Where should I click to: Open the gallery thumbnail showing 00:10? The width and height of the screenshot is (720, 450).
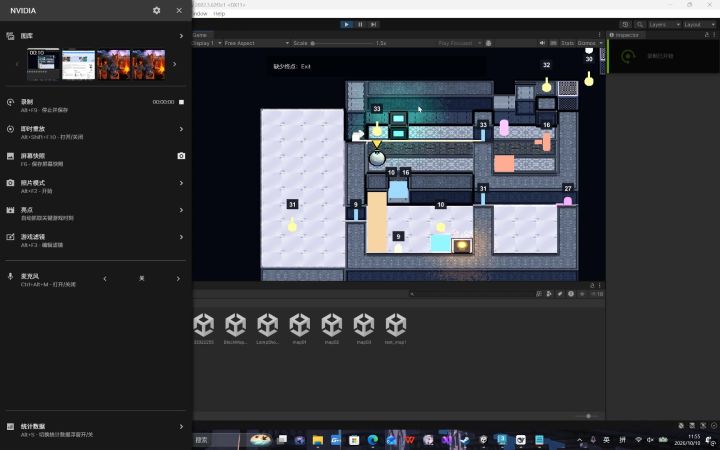pos(43,64)
